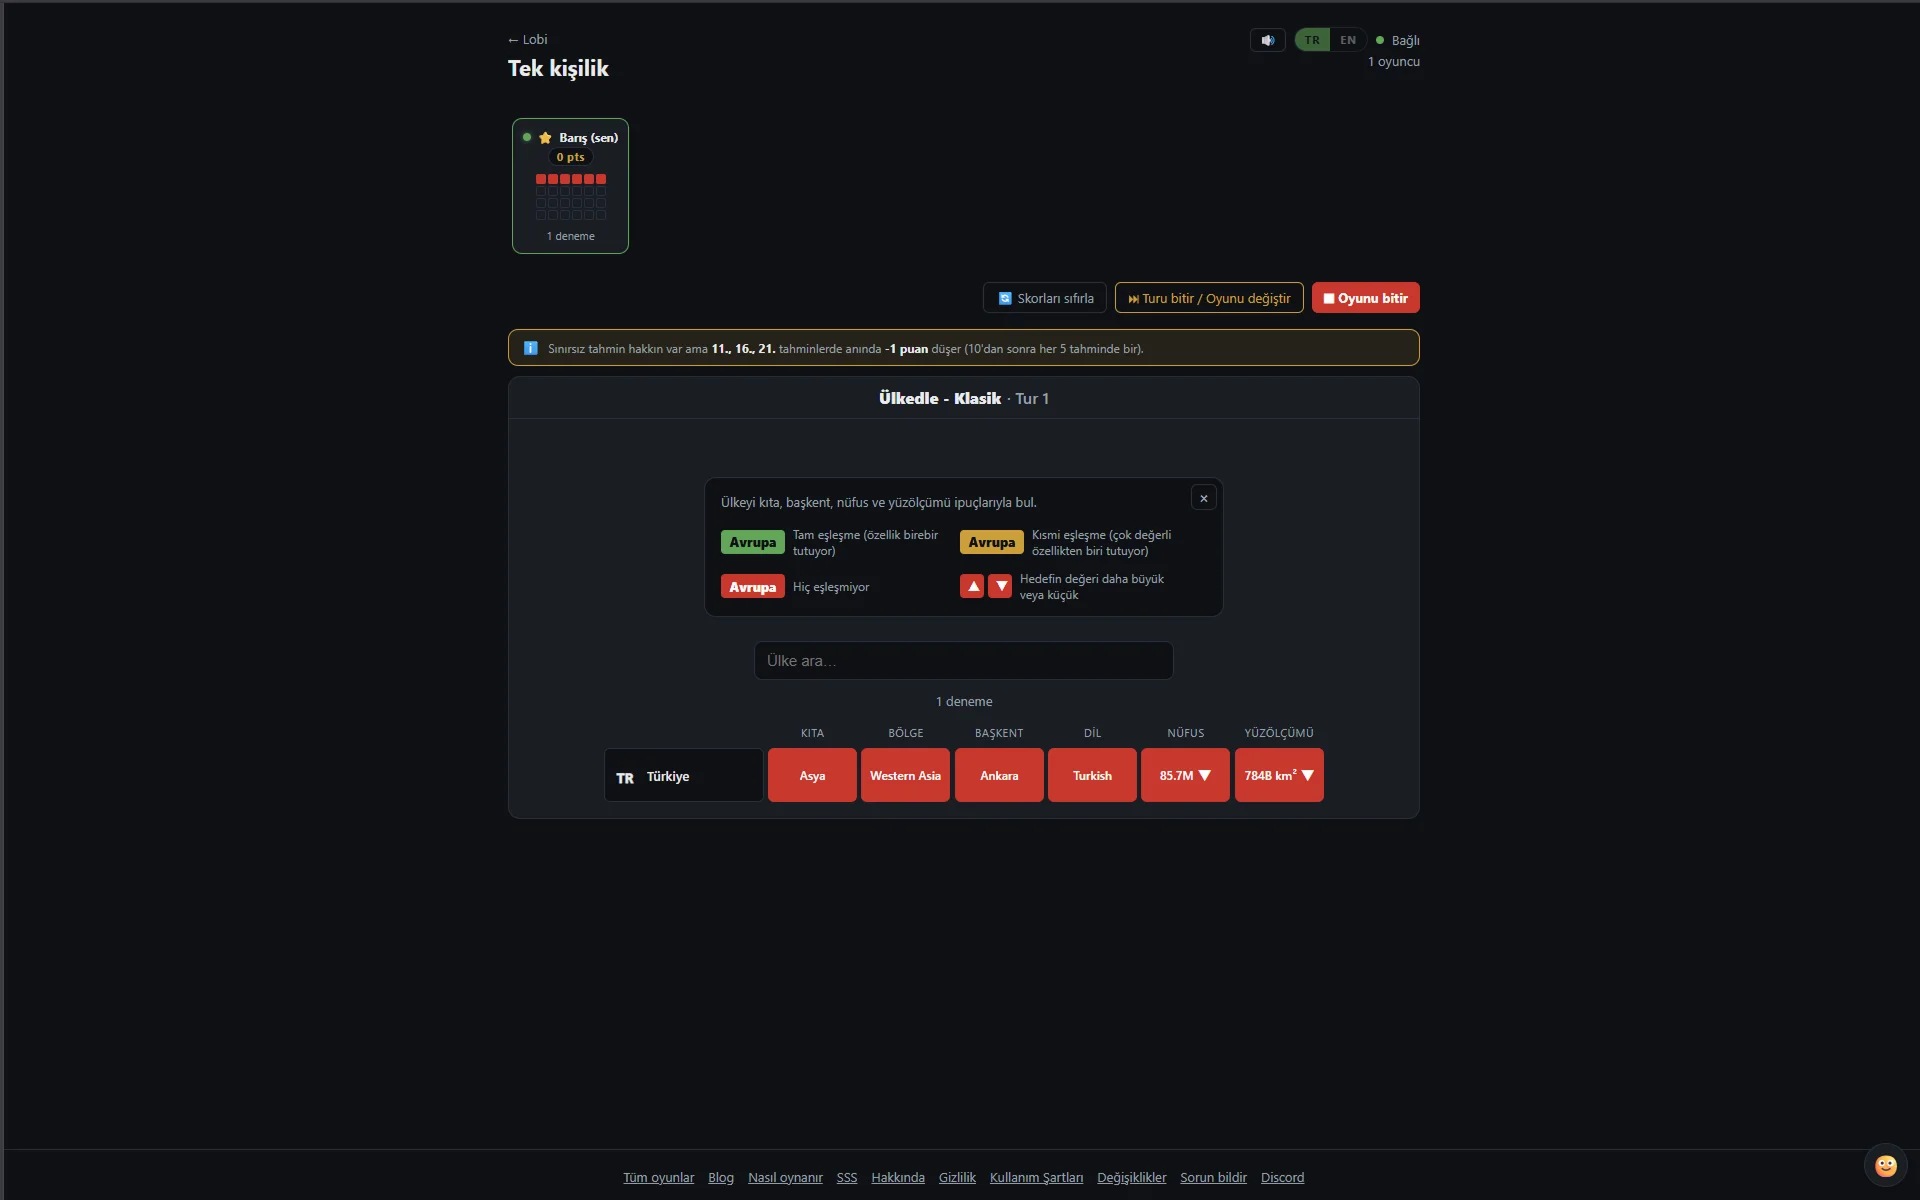This screenshot has width=1920, height=1200.
Task: Open the smiley feedback icon
Action: coord(1885,1165)
